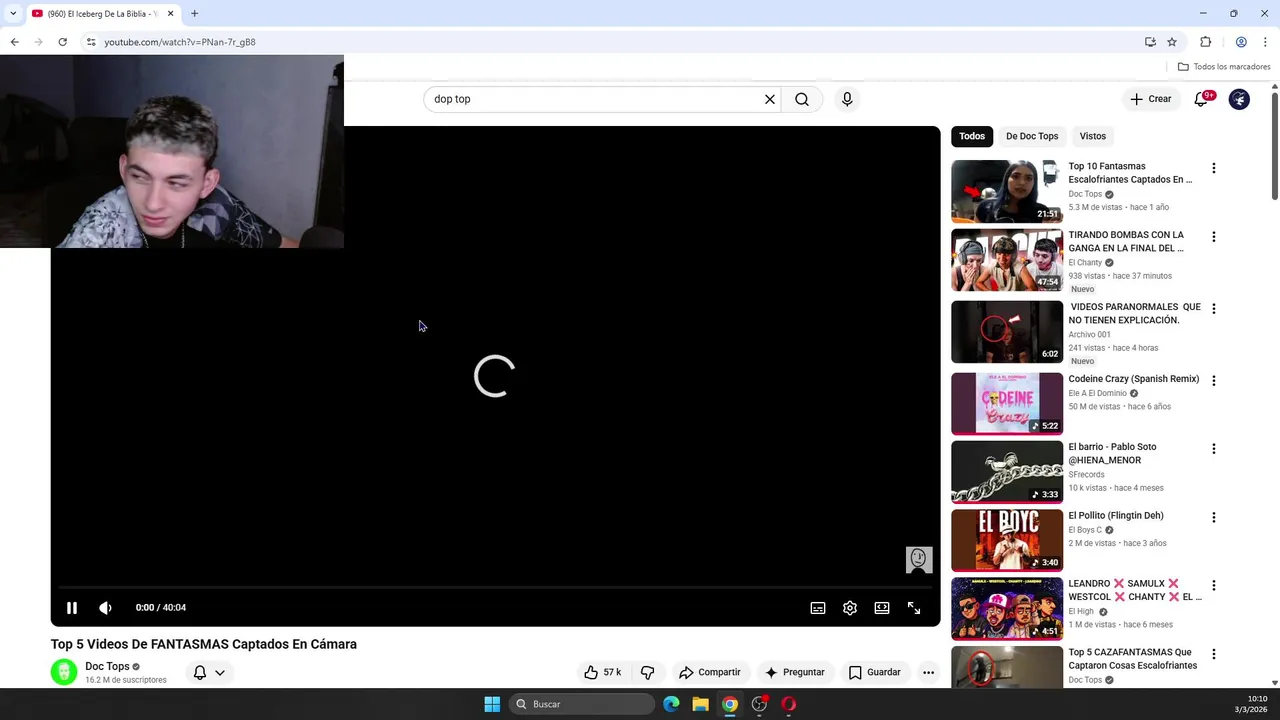Select the De Doc Tops chip
Image resolution: width=1280 pixels, height=720 pixels.
(1032, 136)
